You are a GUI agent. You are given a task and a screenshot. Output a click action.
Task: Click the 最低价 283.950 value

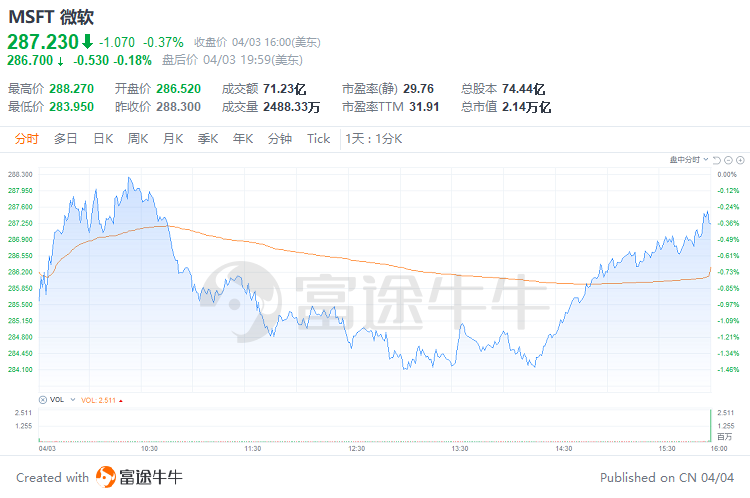[x=71, y=107]
